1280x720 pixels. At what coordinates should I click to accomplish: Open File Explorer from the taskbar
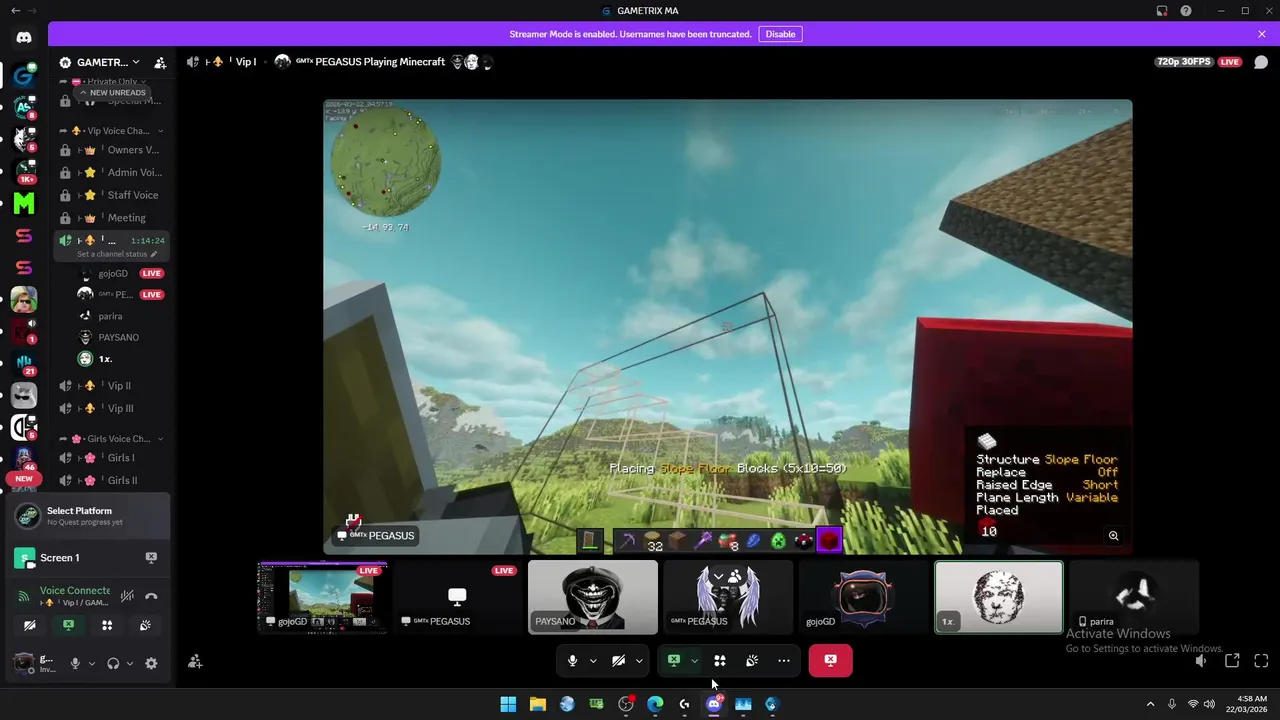tap(537, 704)
